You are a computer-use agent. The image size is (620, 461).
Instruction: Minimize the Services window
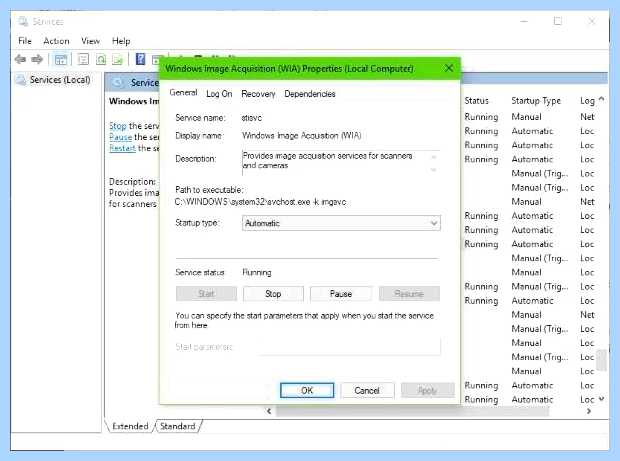[x=524, y=21]
